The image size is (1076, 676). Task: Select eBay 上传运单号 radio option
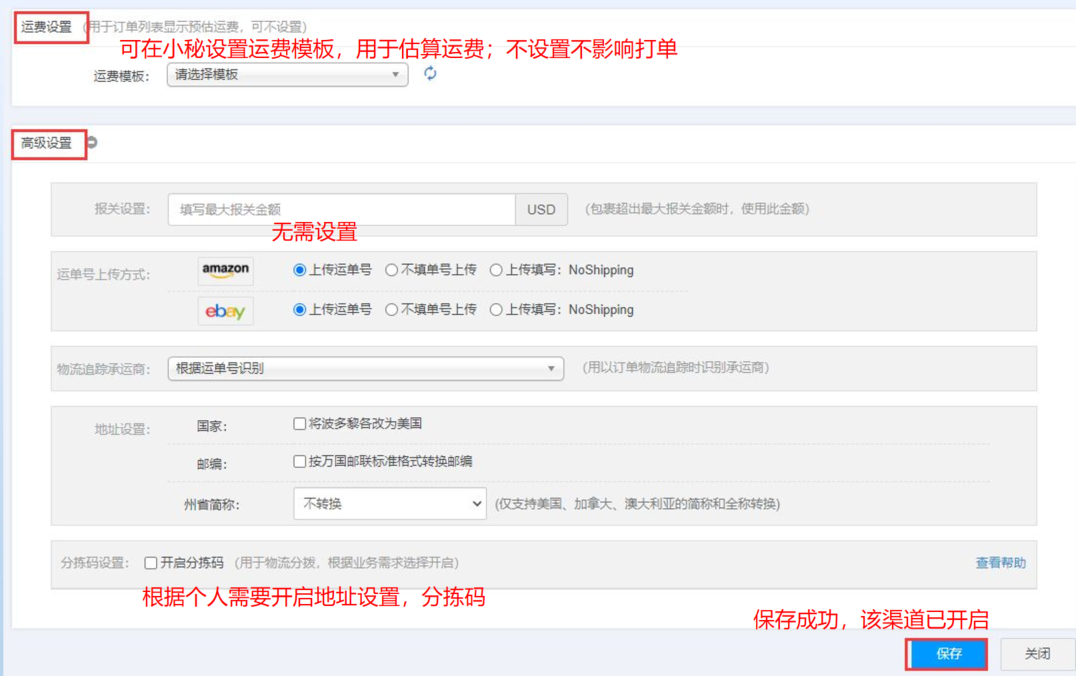point(299,310)
